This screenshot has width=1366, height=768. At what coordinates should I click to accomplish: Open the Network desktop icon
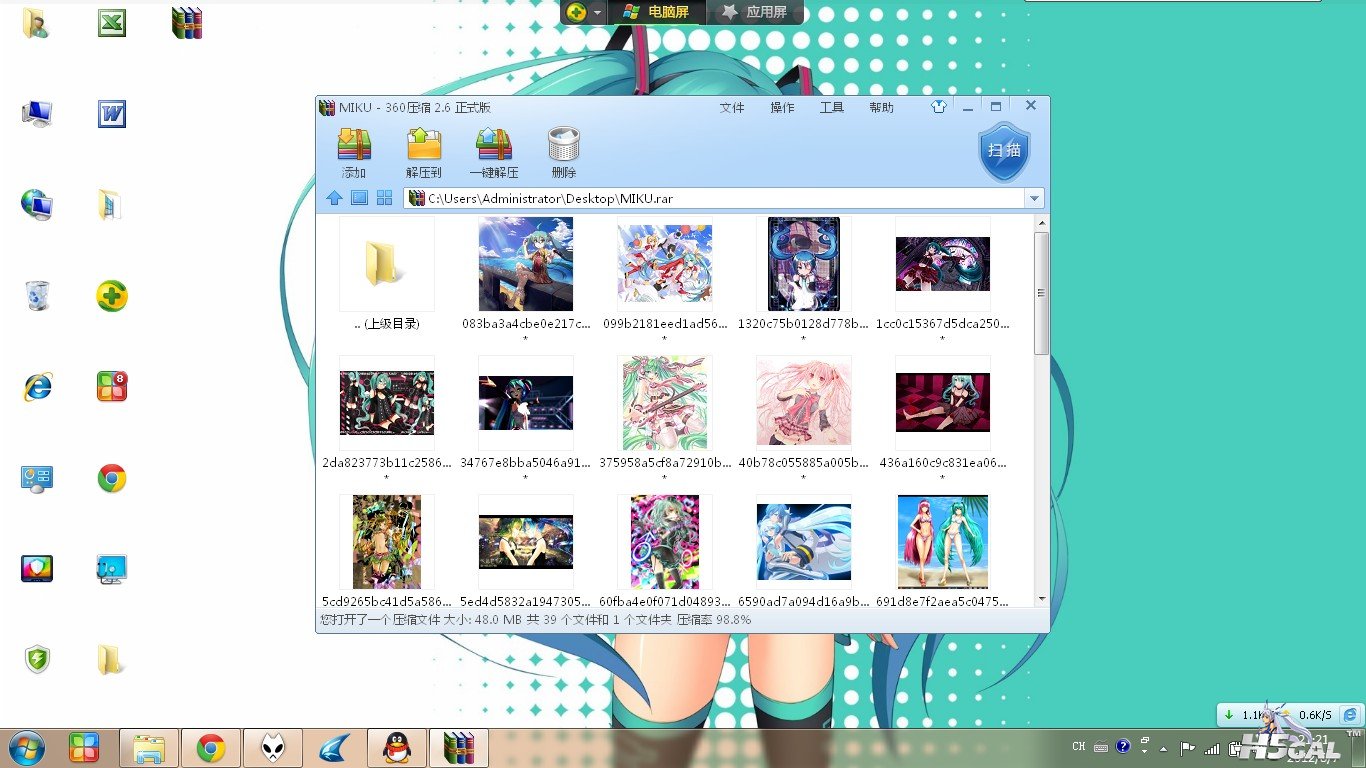pos(36,204)
